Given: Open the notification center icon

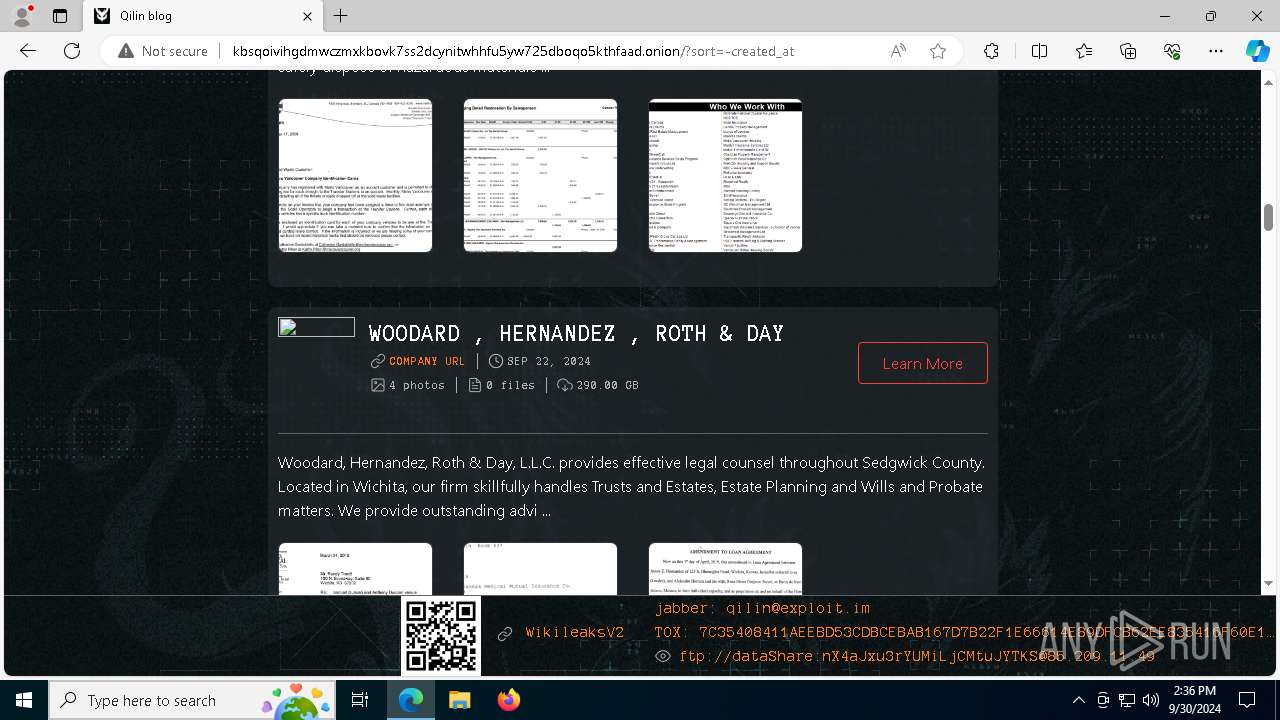Looking at the screenshot, I should pos(1248,700).
